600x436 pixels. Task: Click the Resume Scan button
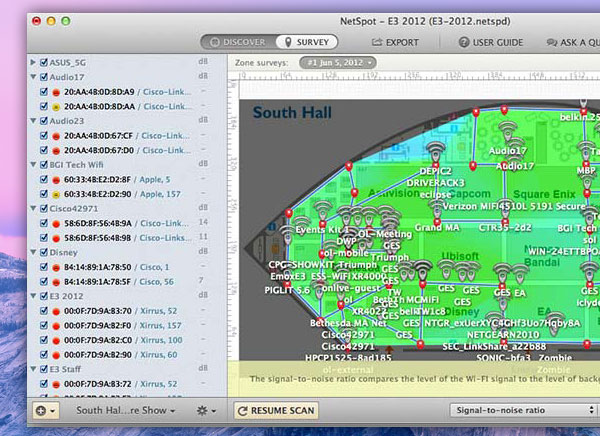[276, 411]
